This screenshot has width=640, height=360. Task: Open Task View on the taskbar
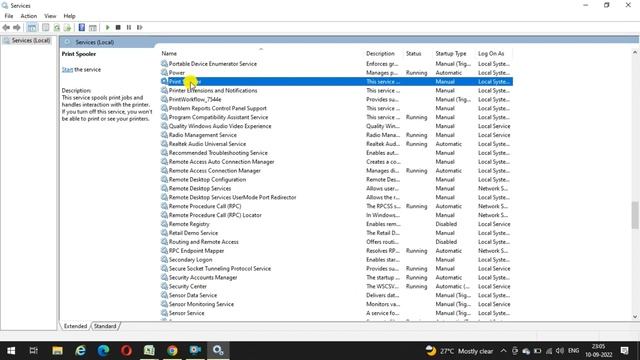pos(34,351)
